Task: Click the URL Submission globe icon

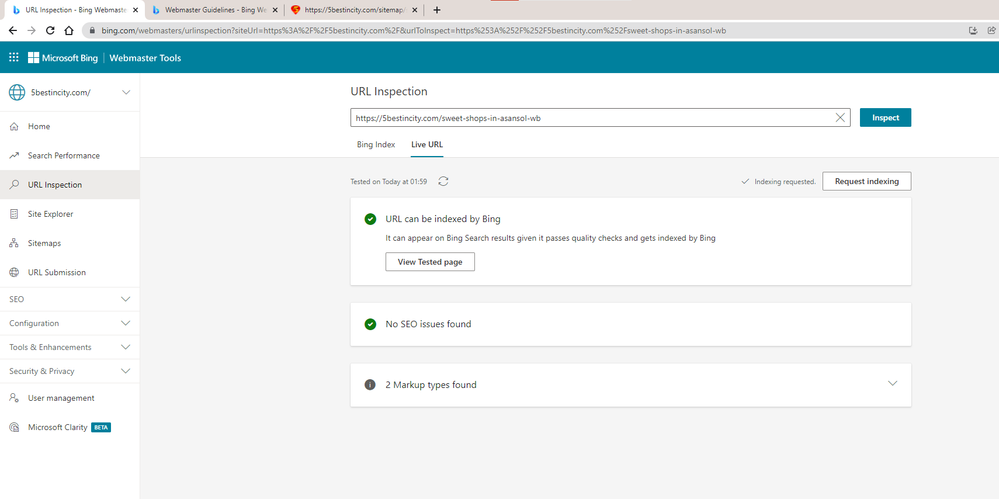Action: pyautogui.click(x=14, y=272)
